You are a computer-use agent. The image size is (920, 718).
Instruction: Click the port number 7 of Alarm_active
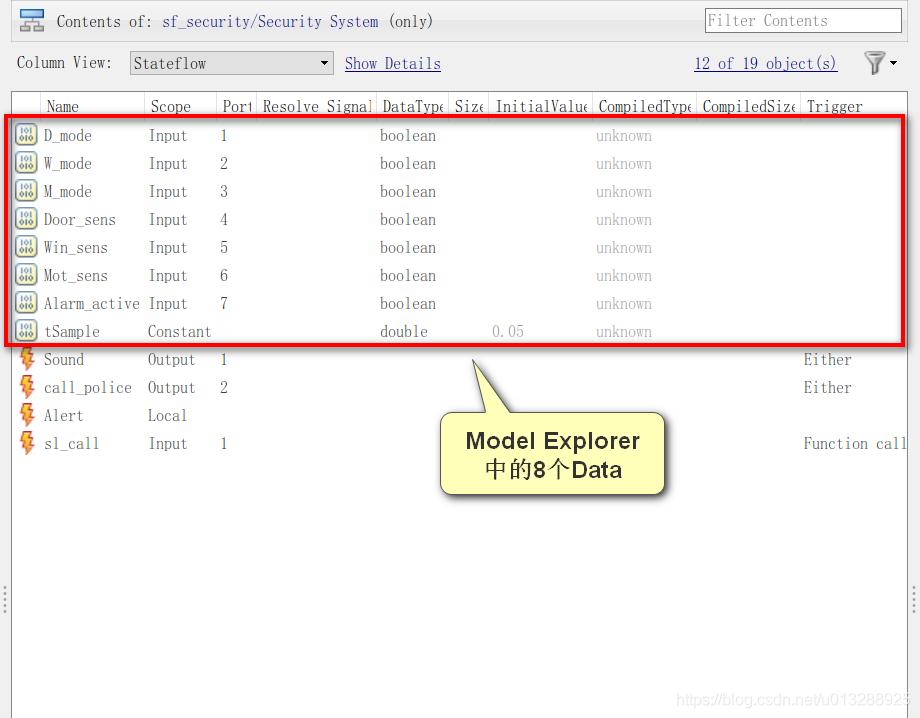[224, 304]
